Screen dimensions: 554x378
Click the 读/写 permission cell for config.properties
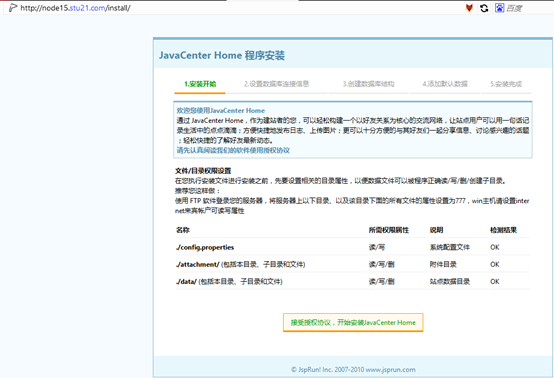click(x=377, y=247)
